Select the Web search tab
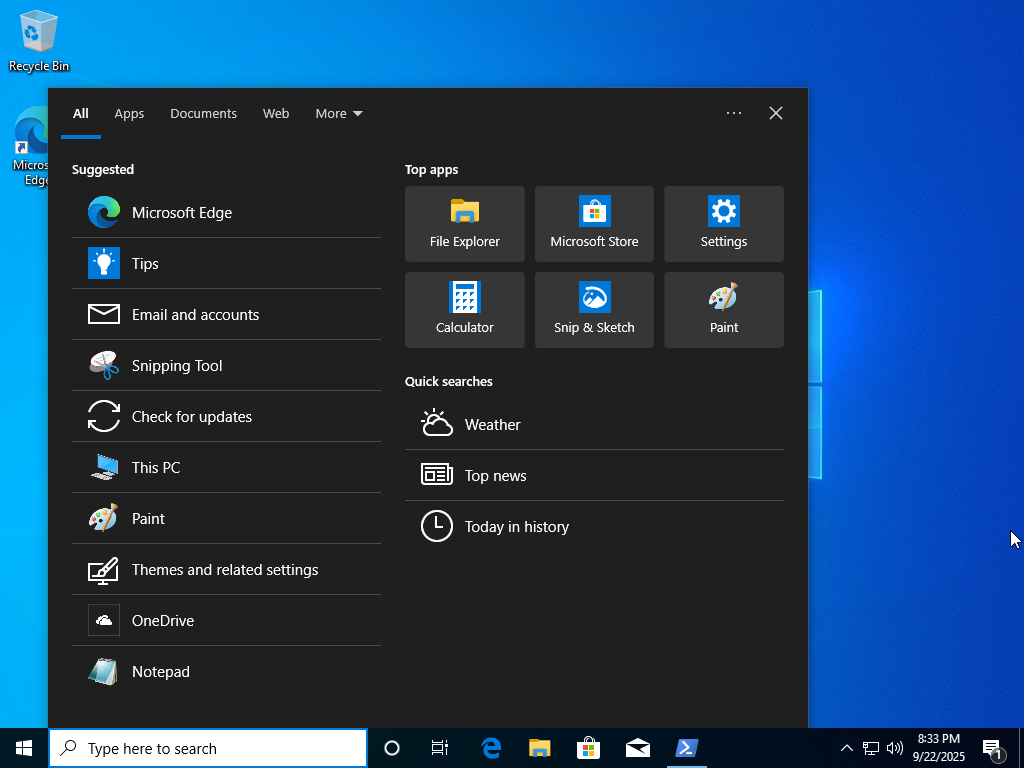Viewport: 1024px width, 768px height. pos(276,114)
